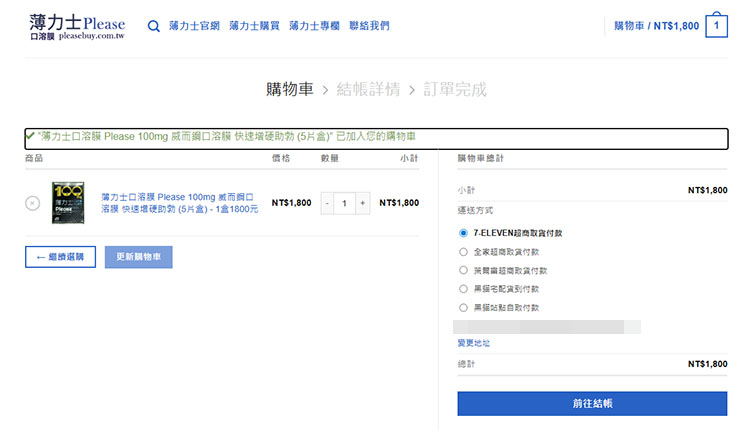
Task: Click the 購物車總計 heading
Action: pos(481,158)
